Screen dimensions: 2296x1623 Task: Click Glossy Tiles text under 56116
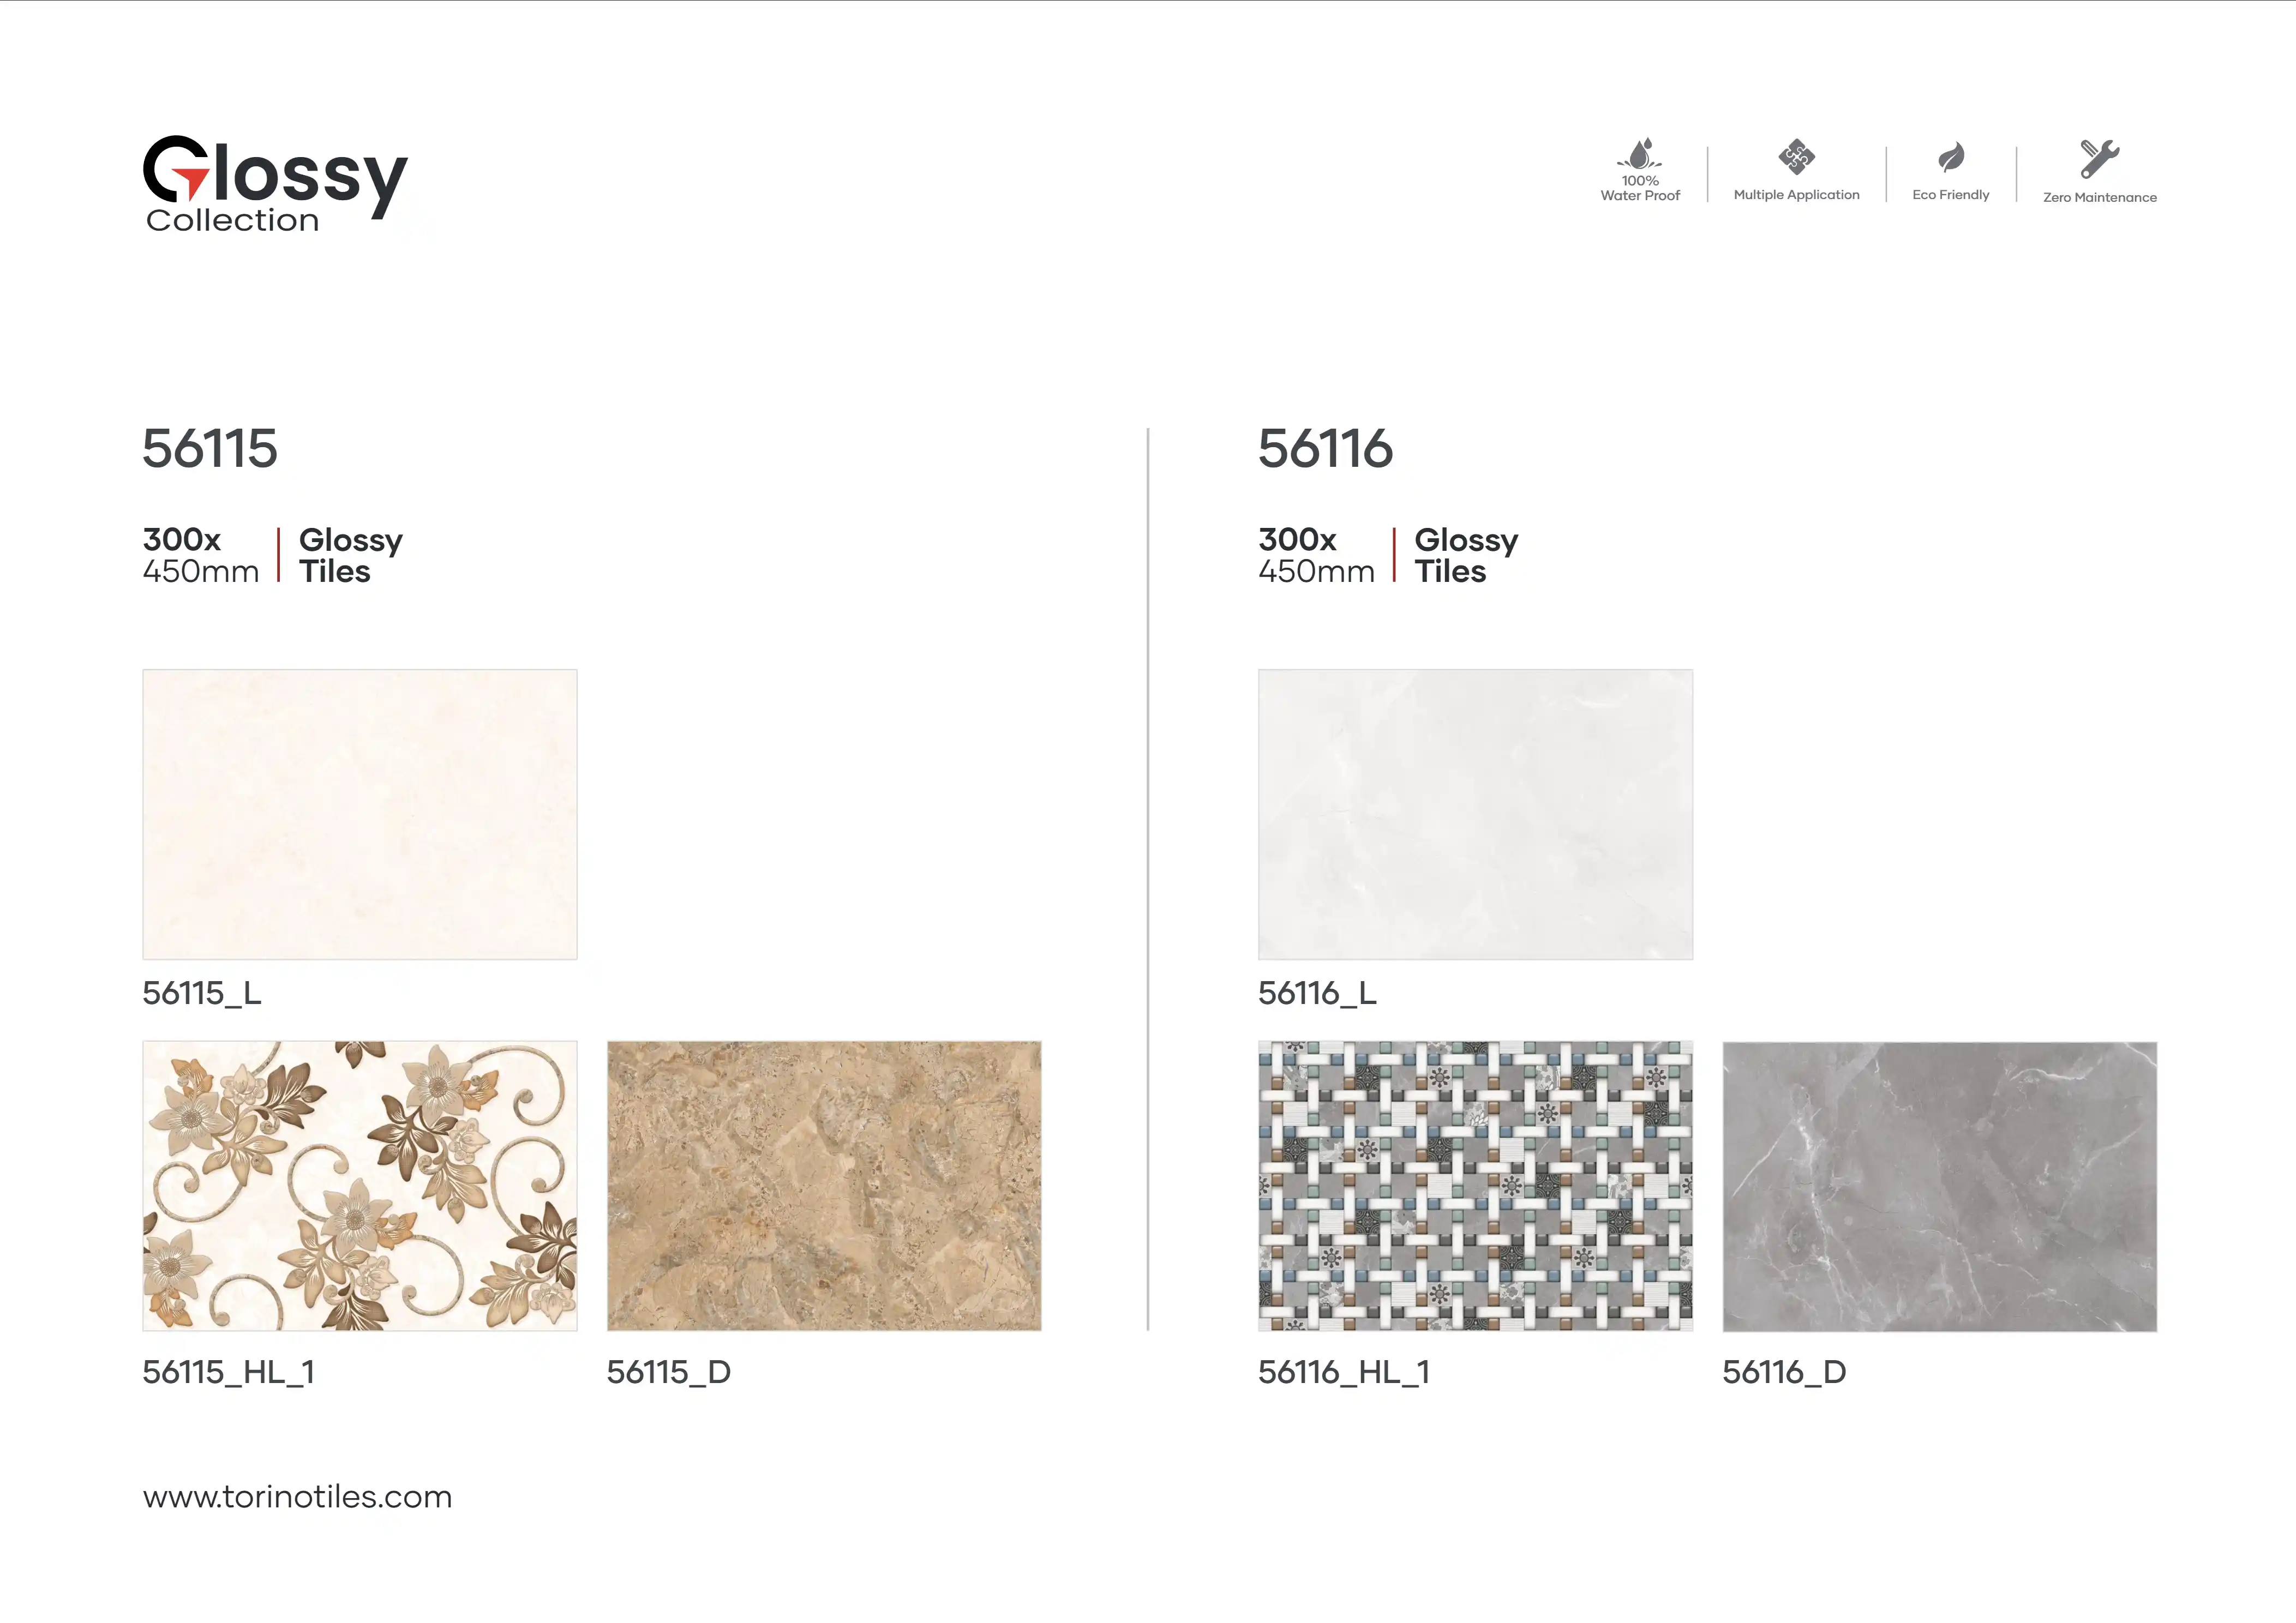point(1466,555)
